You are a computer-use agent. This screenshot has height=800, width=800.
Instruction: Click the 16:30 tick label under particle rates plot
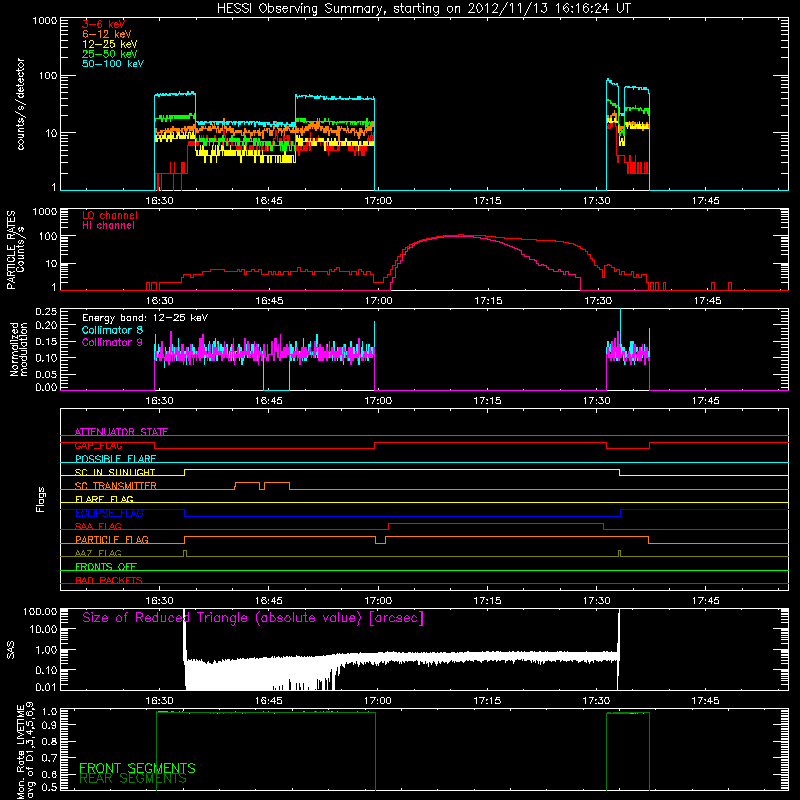pos(160,301)
